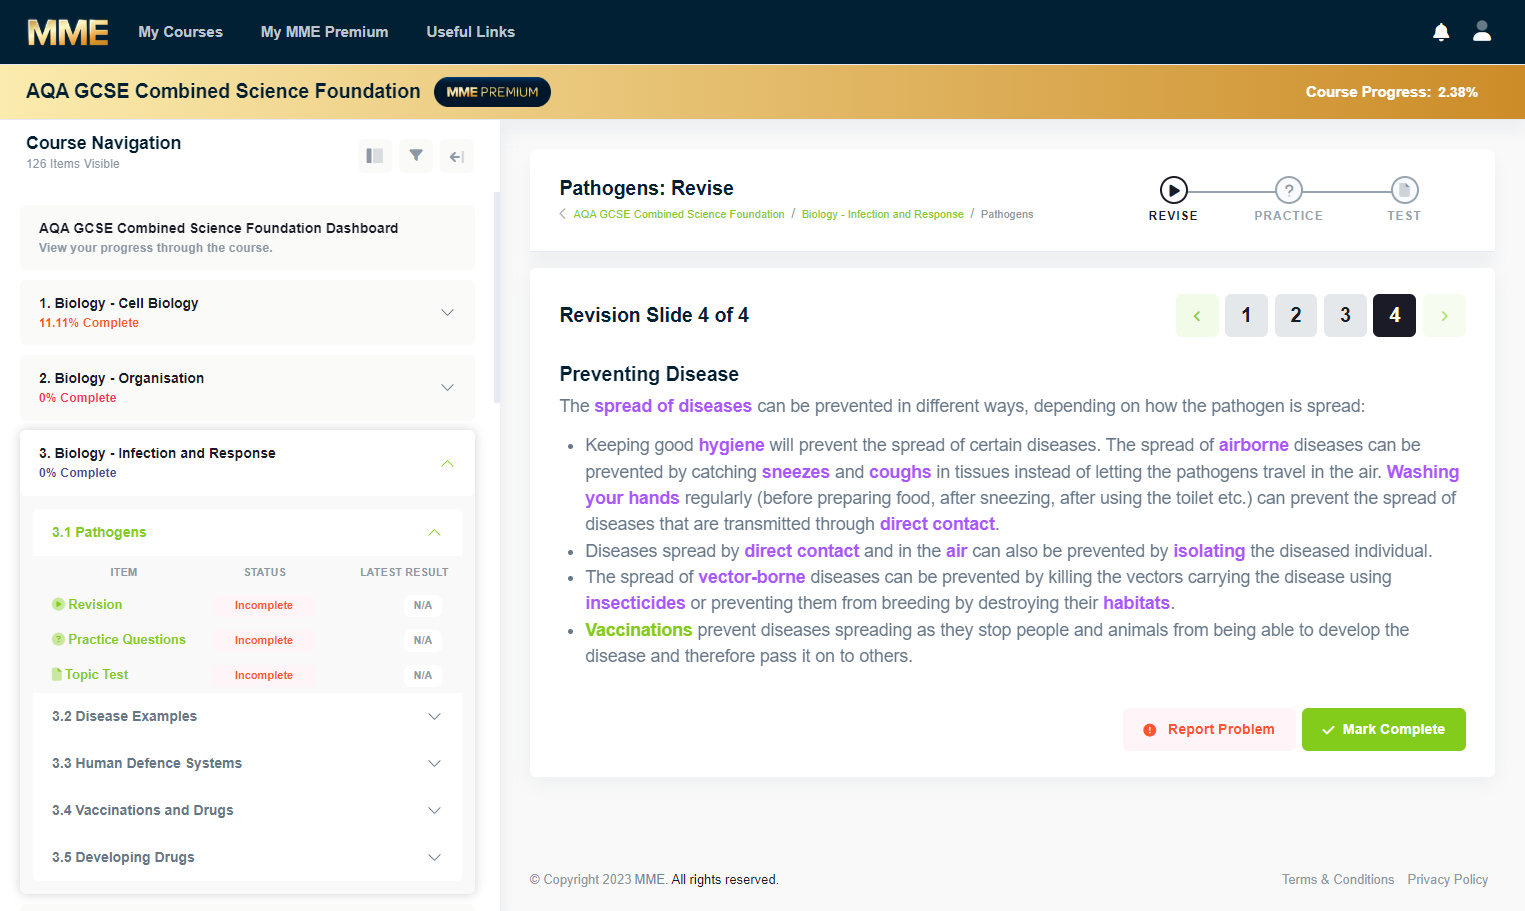Click the course navigation scrollbar
This screenshot has height=911, width=1525.
click(497, 297)
